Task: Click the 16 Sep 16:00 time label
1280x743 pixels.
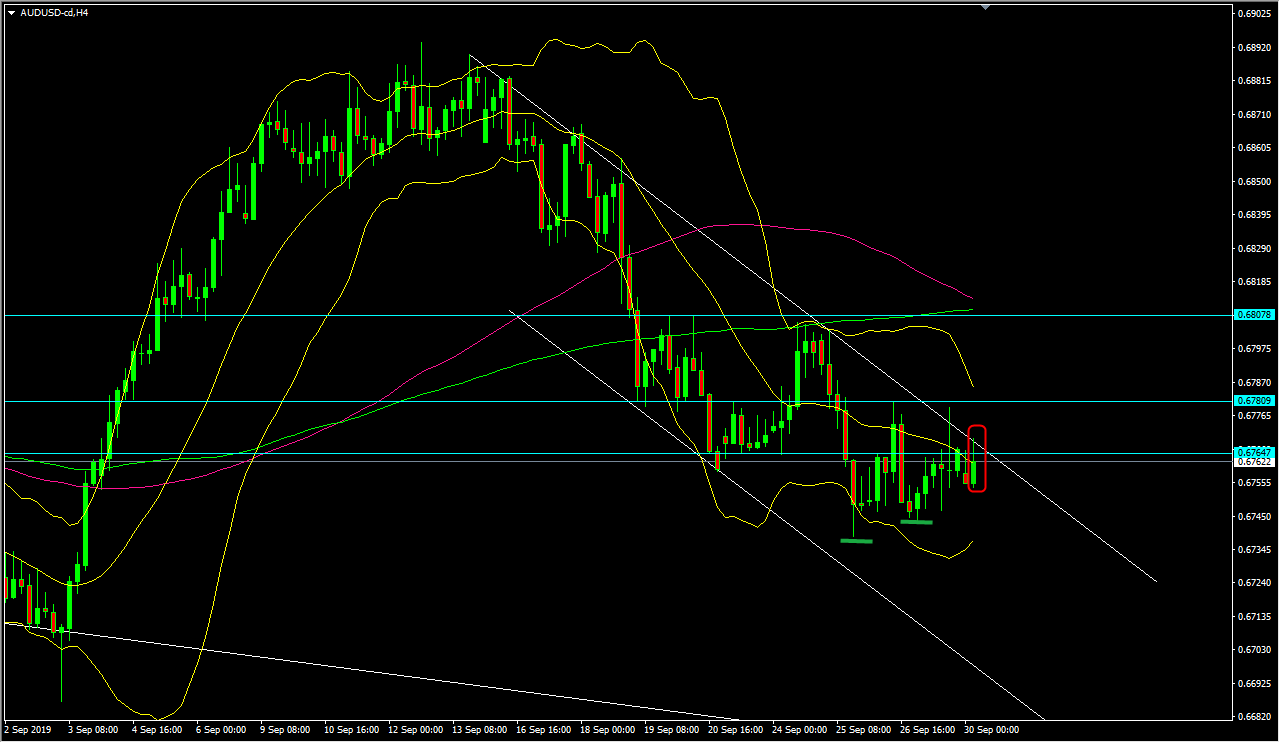Action: tap(543, 731)
